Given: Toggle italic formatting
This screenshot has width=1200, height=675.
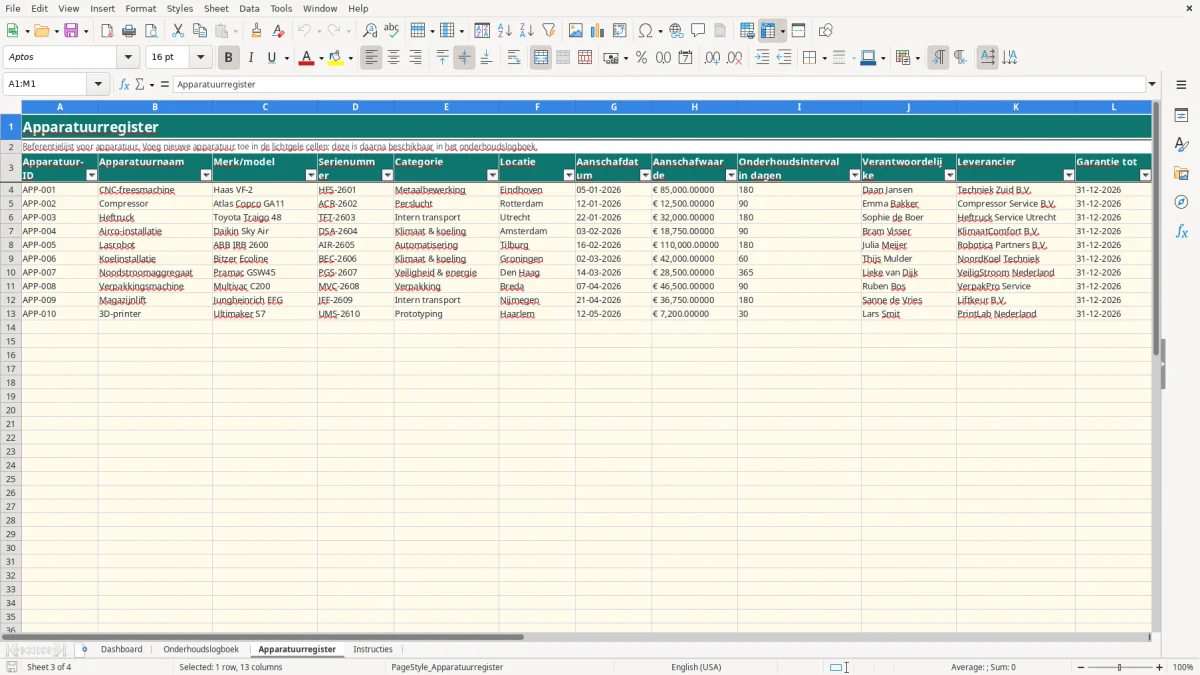Looking at the screenshot, I should [250, 58].
